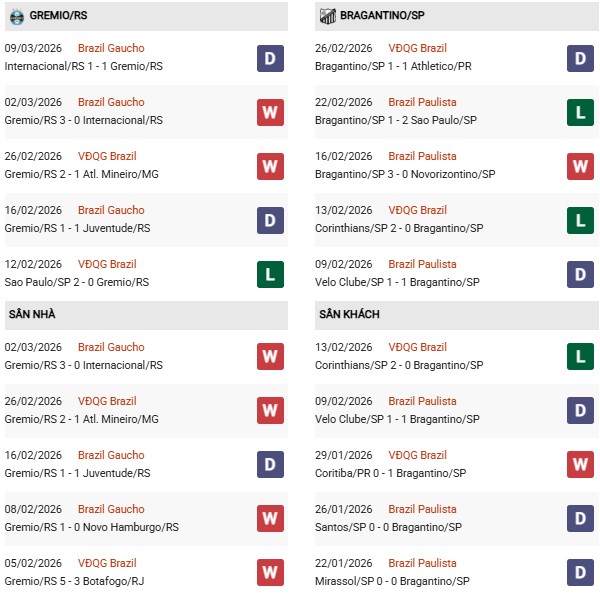Click the W badge for Bragantino 3-0 Novorizontino
600x594 pixels.
point(581,166)
